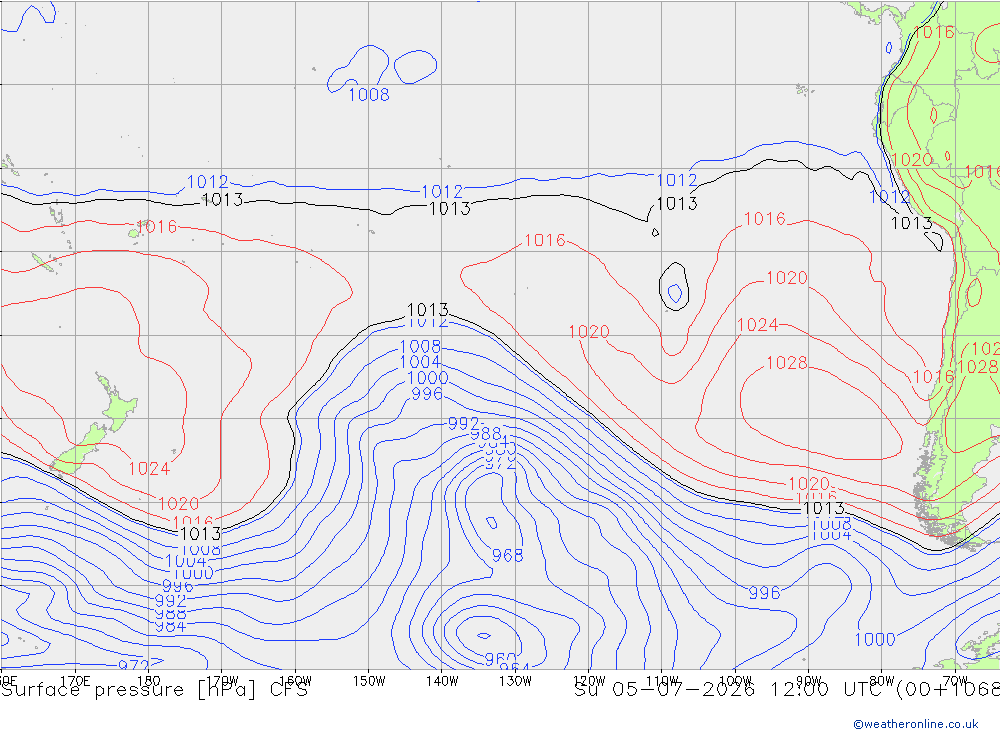Click the black 1013 label at the ridge crest near 140W
The height and width of the screenshot is (733, 1000).
coord(428,310)
